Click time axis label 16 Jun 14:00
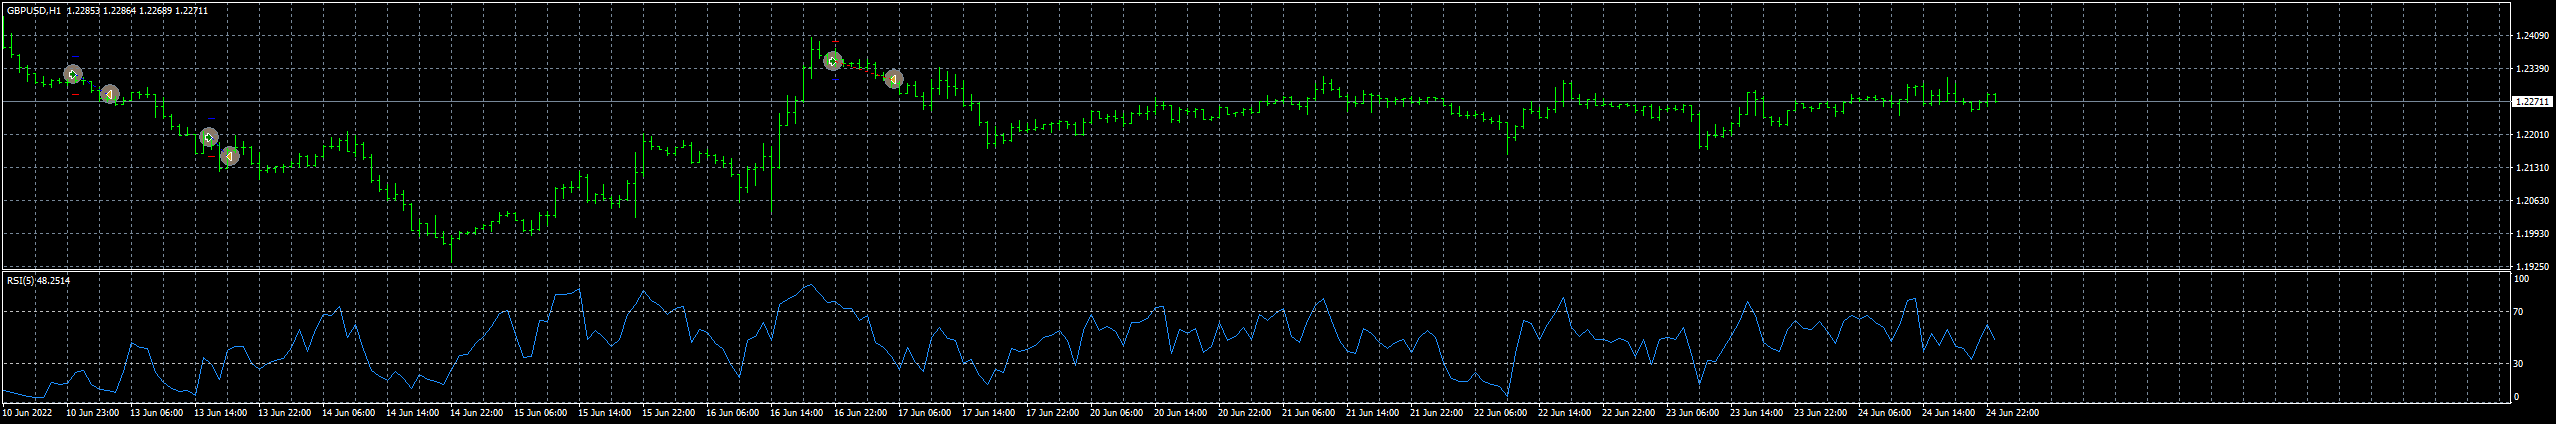This screenshot has height=424, width=2556. (797, 412)
